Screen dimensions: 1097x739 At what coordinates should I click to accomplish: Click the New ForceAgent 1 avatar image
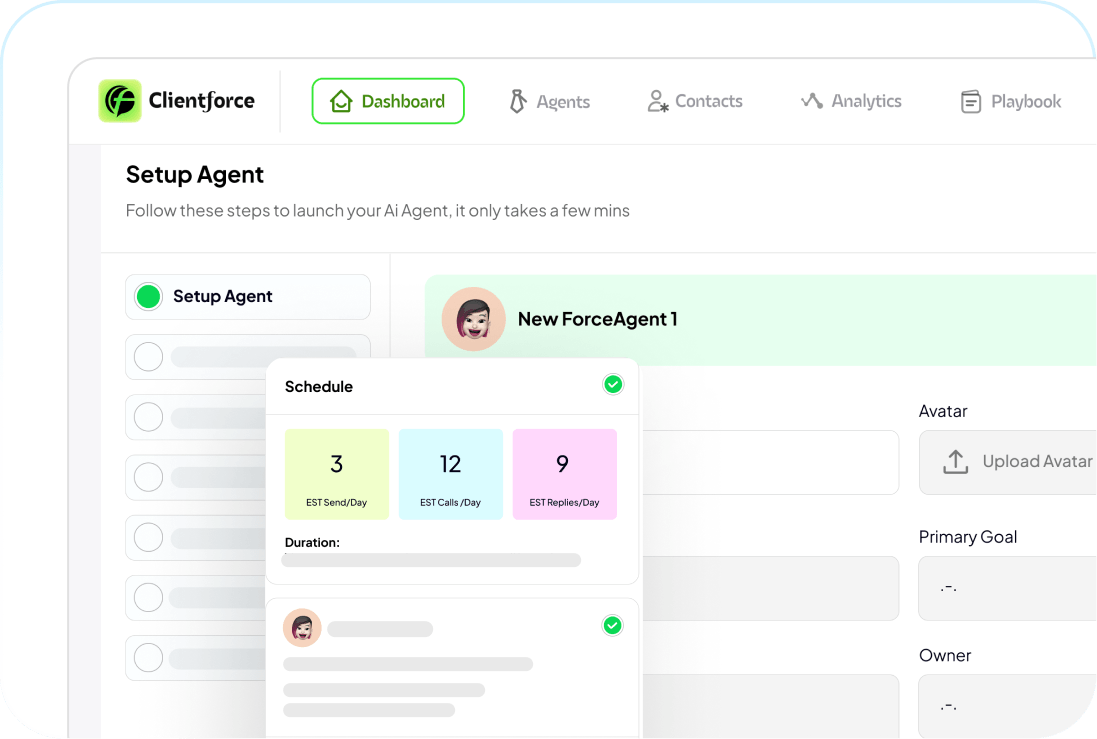[x=473, y=319]
